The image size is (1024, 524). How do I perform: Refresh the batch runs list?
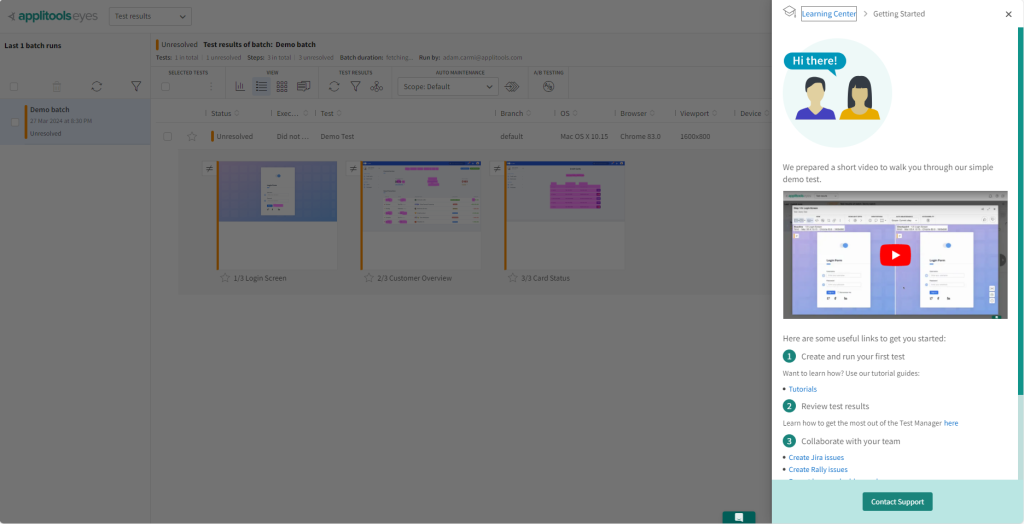click(x=96, y=87)
